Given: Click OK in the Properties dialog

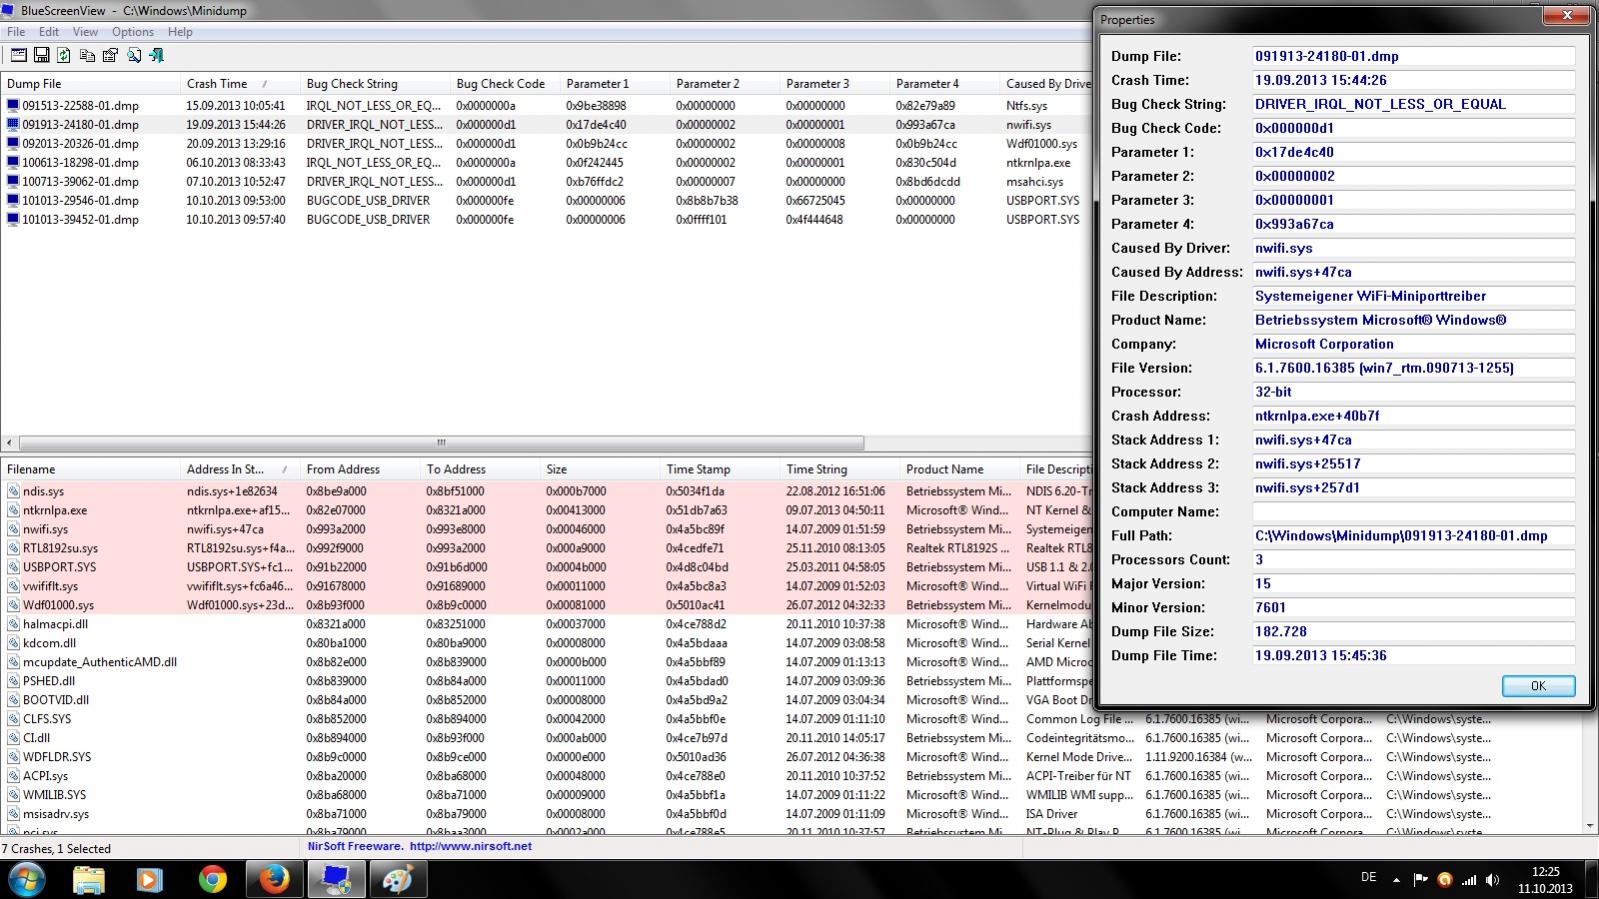Looking at the screenshot, I should pos(1538,686).
